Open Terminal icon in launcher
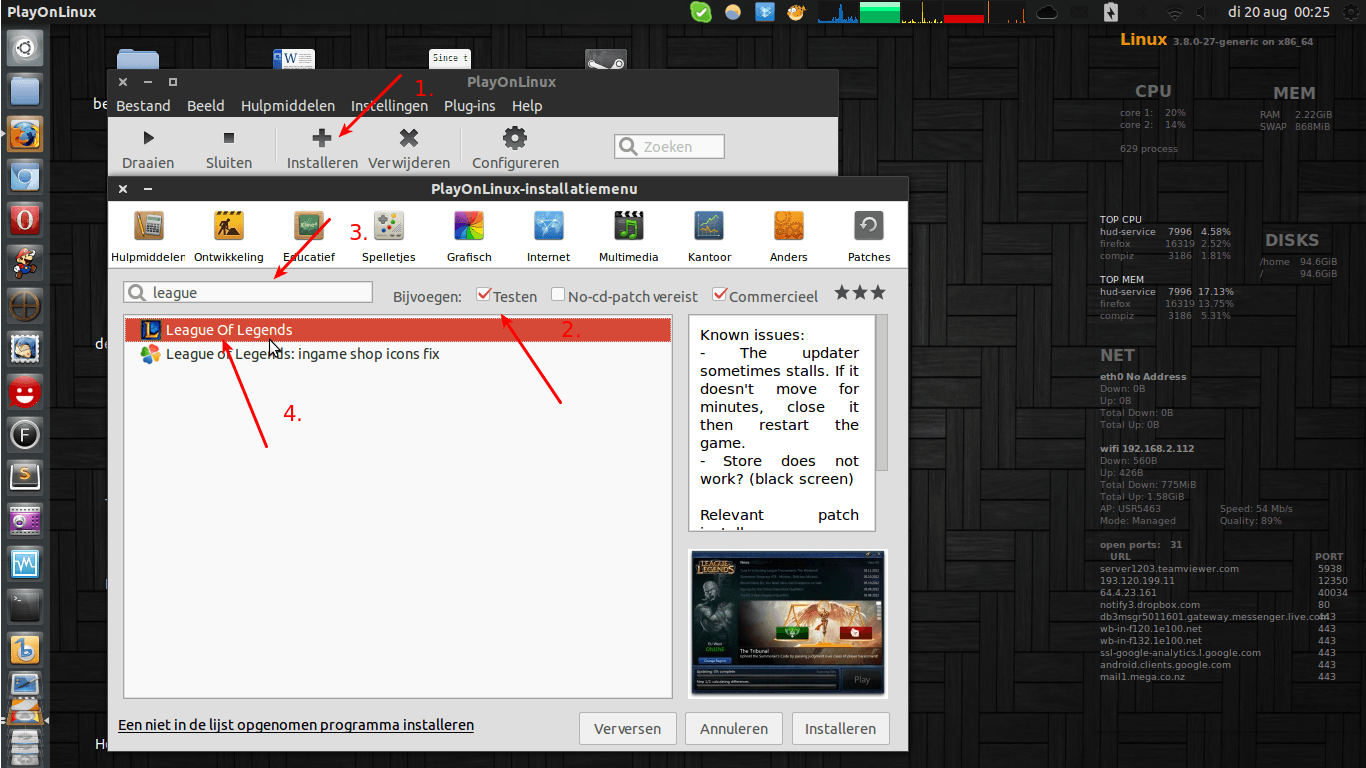Viewport: 1366px width, 768px height. point(25,606)
